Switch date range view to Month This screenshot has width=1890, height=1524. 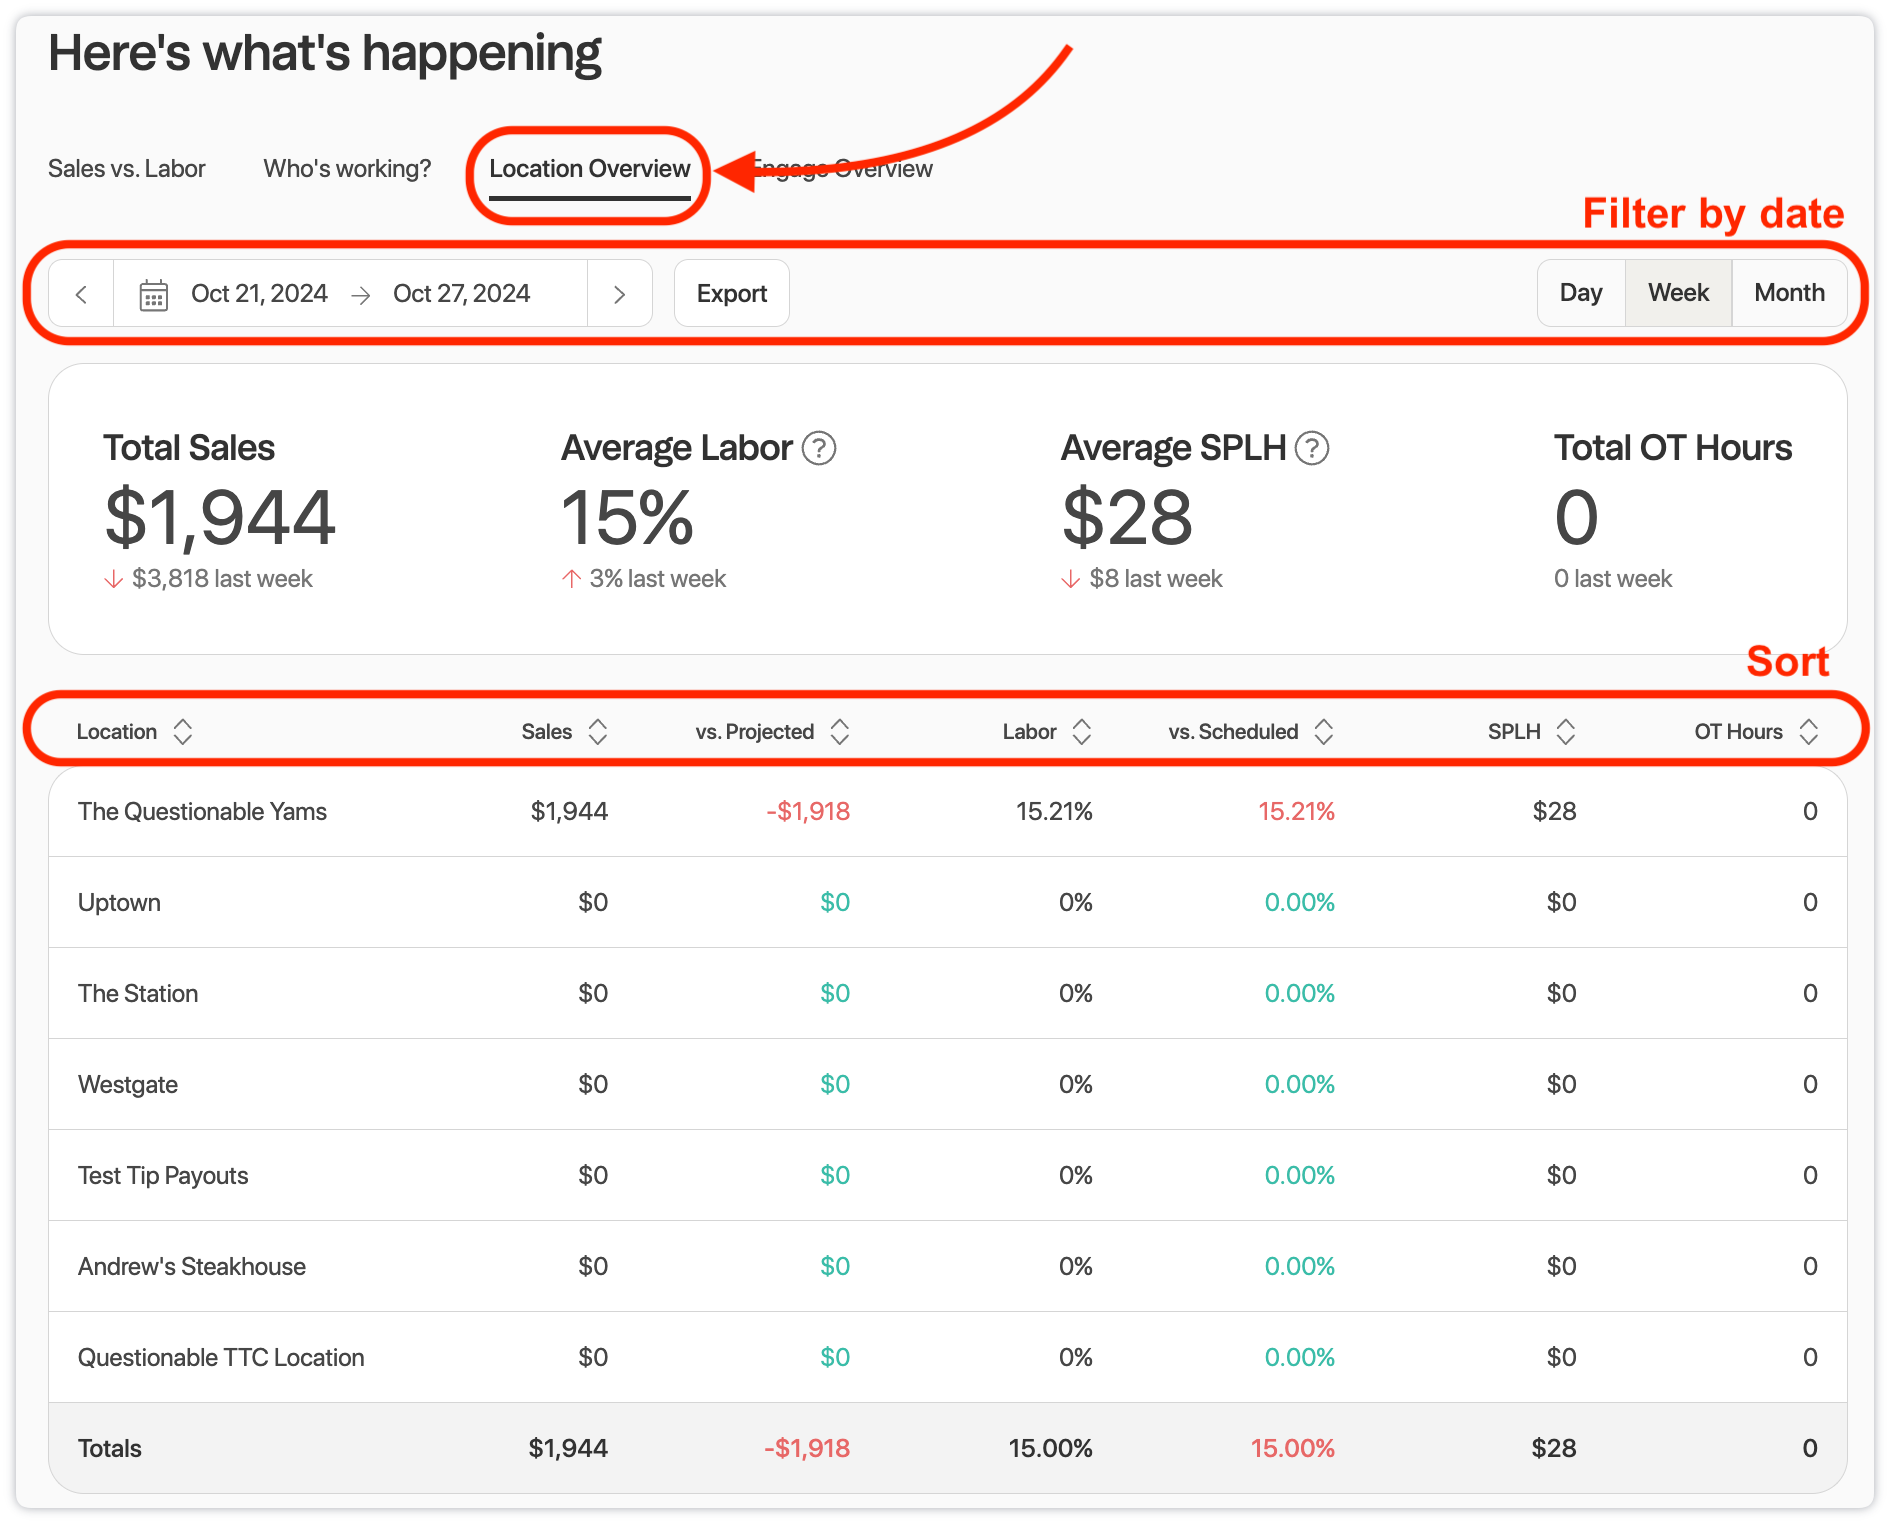click(x=1789, y=293)
